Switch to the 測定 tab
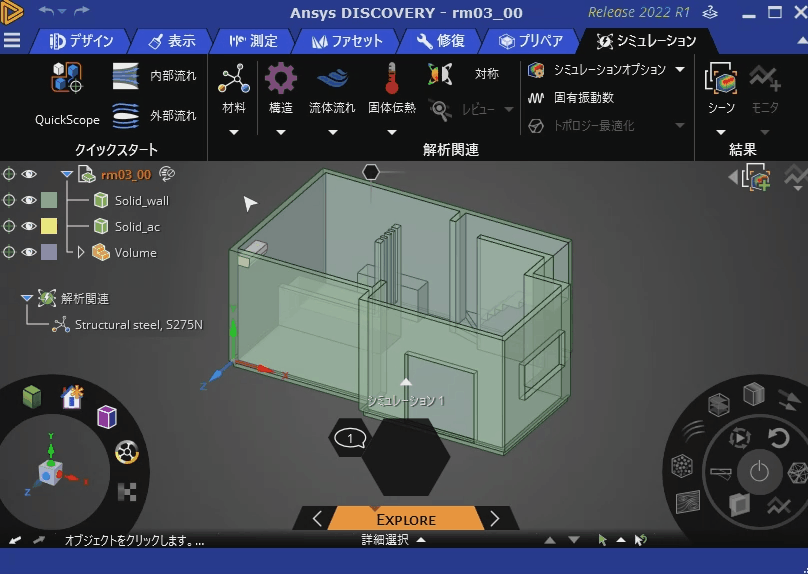The height and width of the screenshot is (574, 808). point(254,41)
